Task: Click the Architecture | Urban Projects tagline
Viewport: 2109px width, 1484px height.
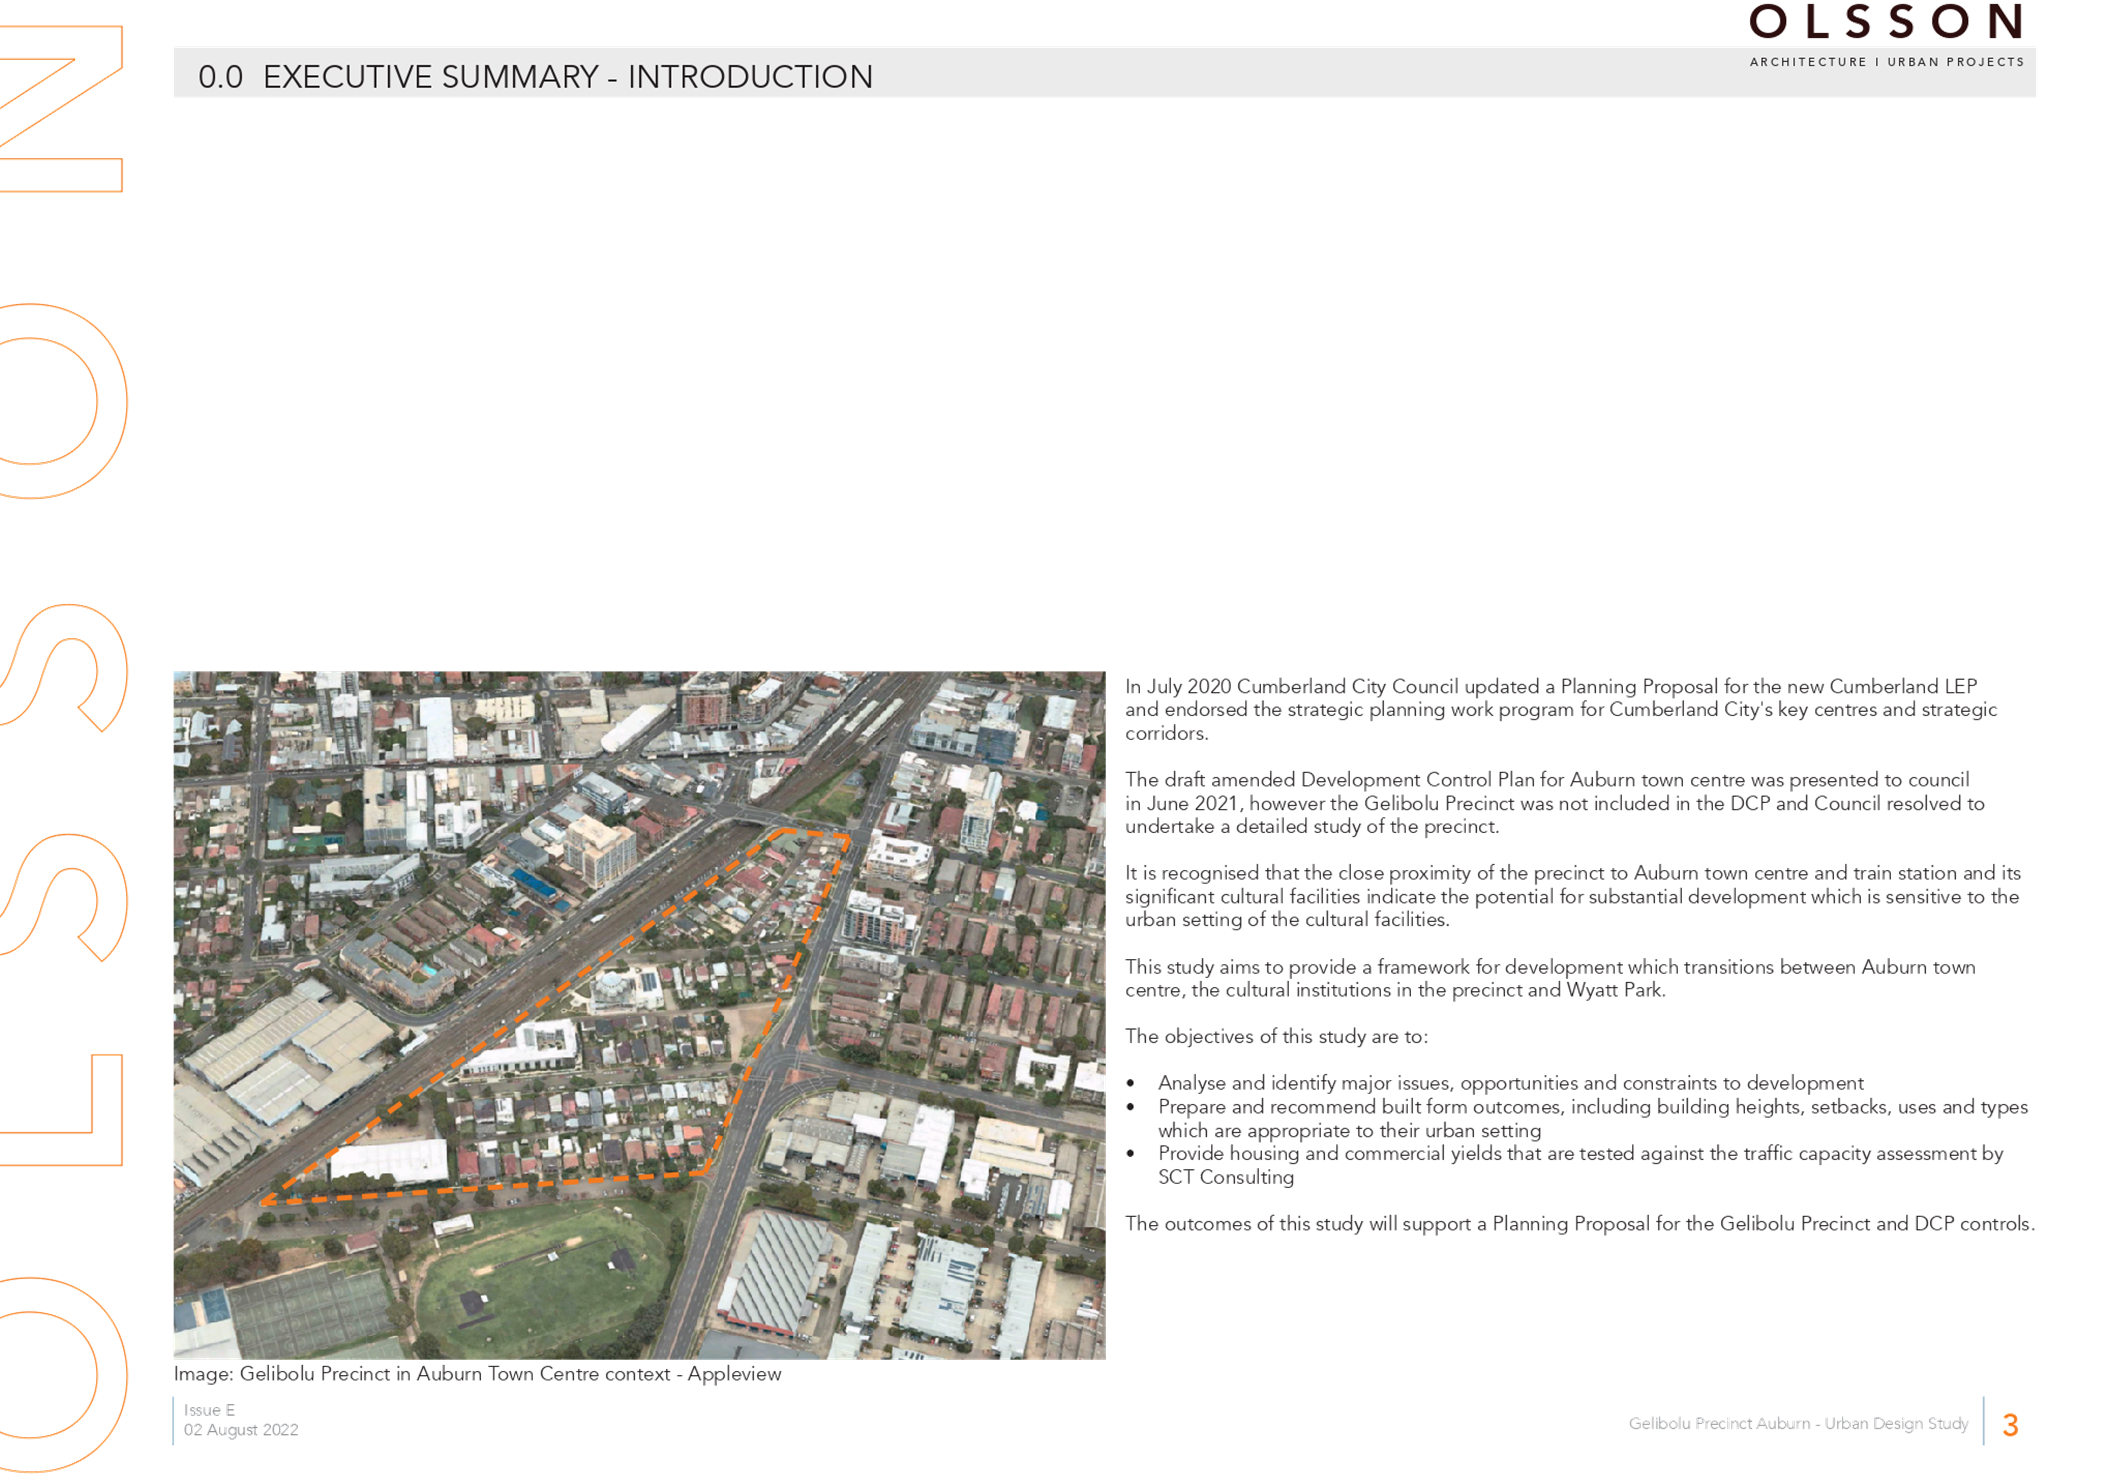Action: coord(1886,62)
